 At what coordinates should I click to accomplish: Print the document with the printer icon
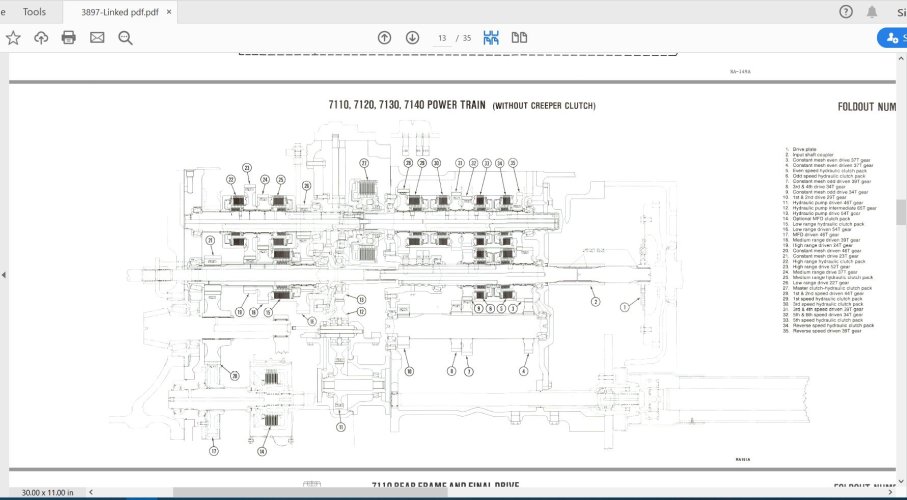(68, 38)
